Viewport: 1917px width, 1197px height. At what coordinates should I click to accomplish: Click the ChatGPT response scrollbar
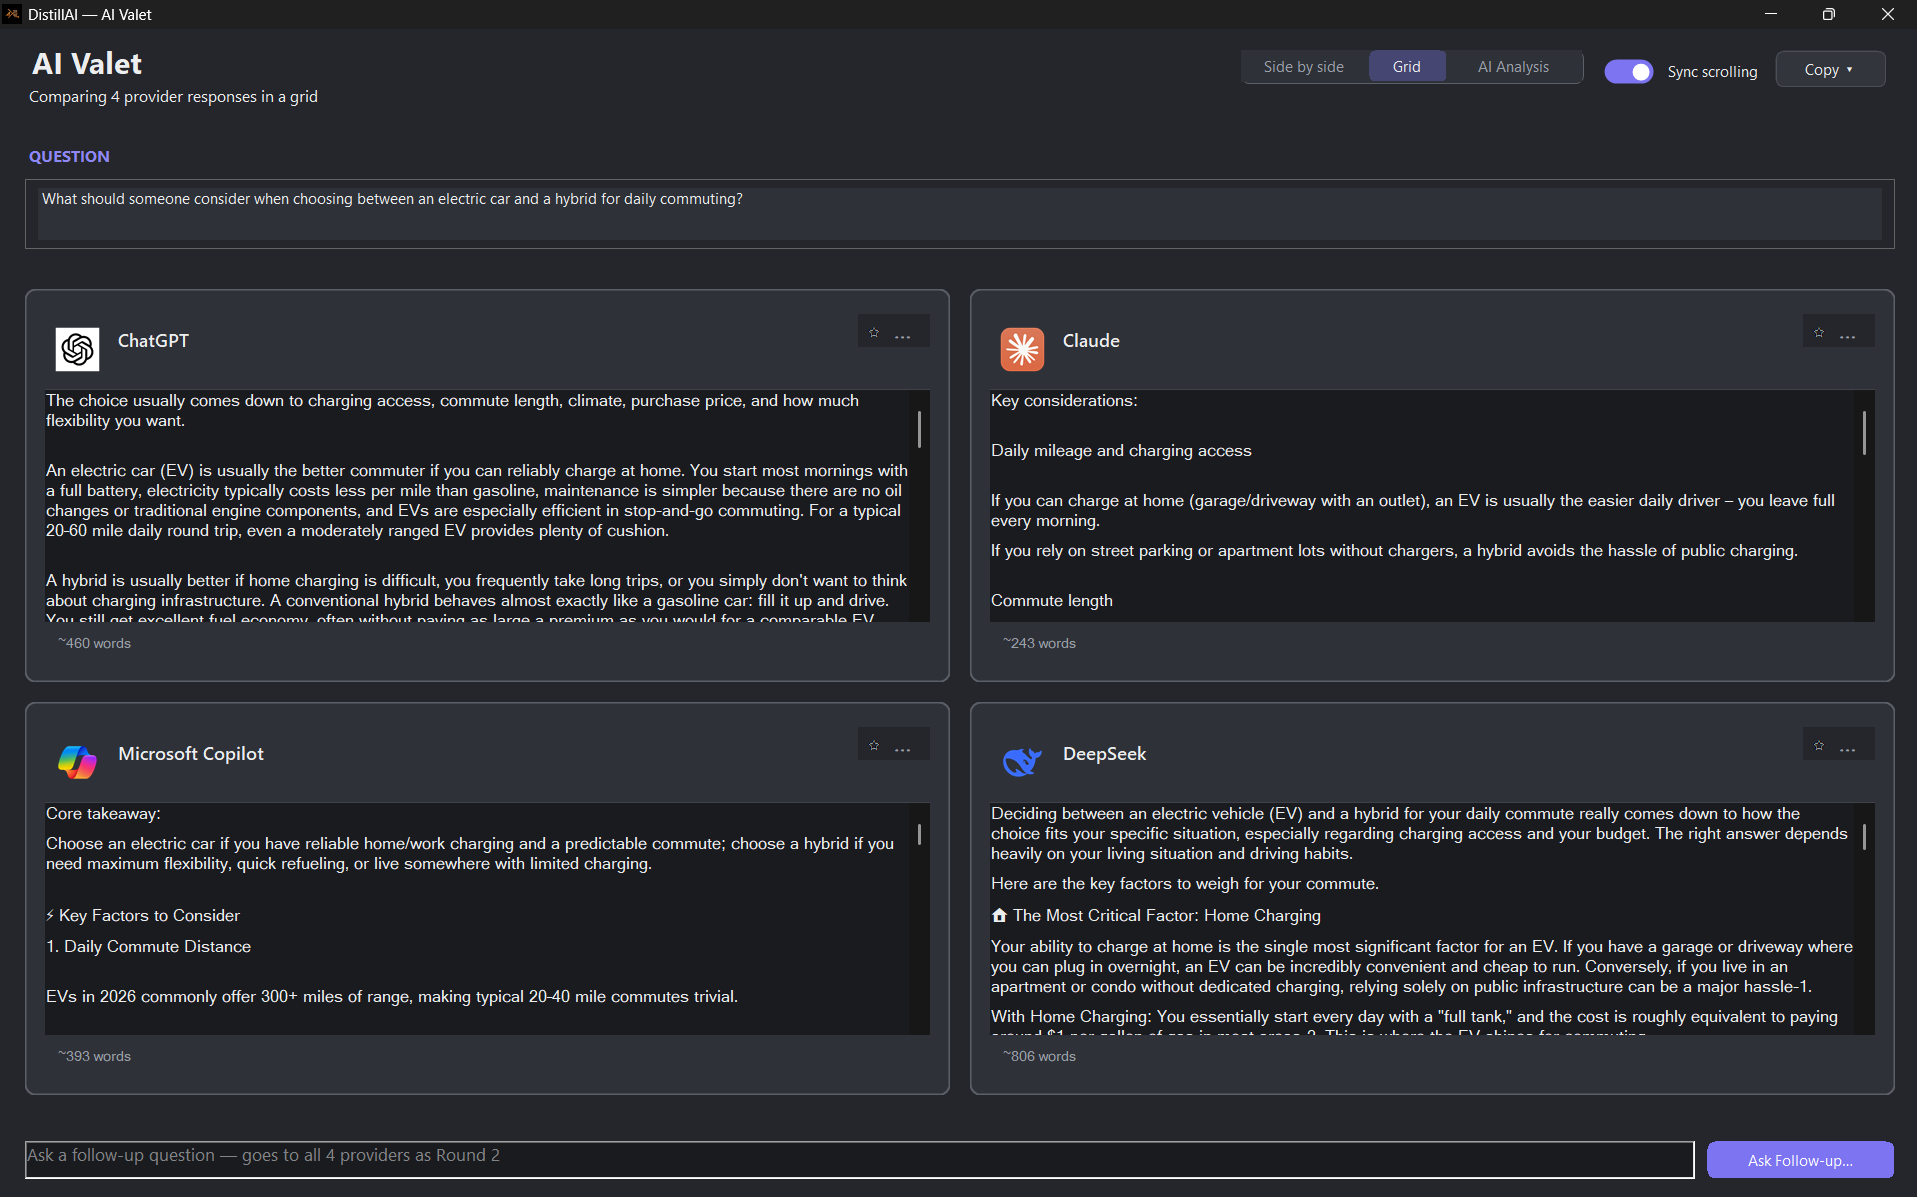919,429
